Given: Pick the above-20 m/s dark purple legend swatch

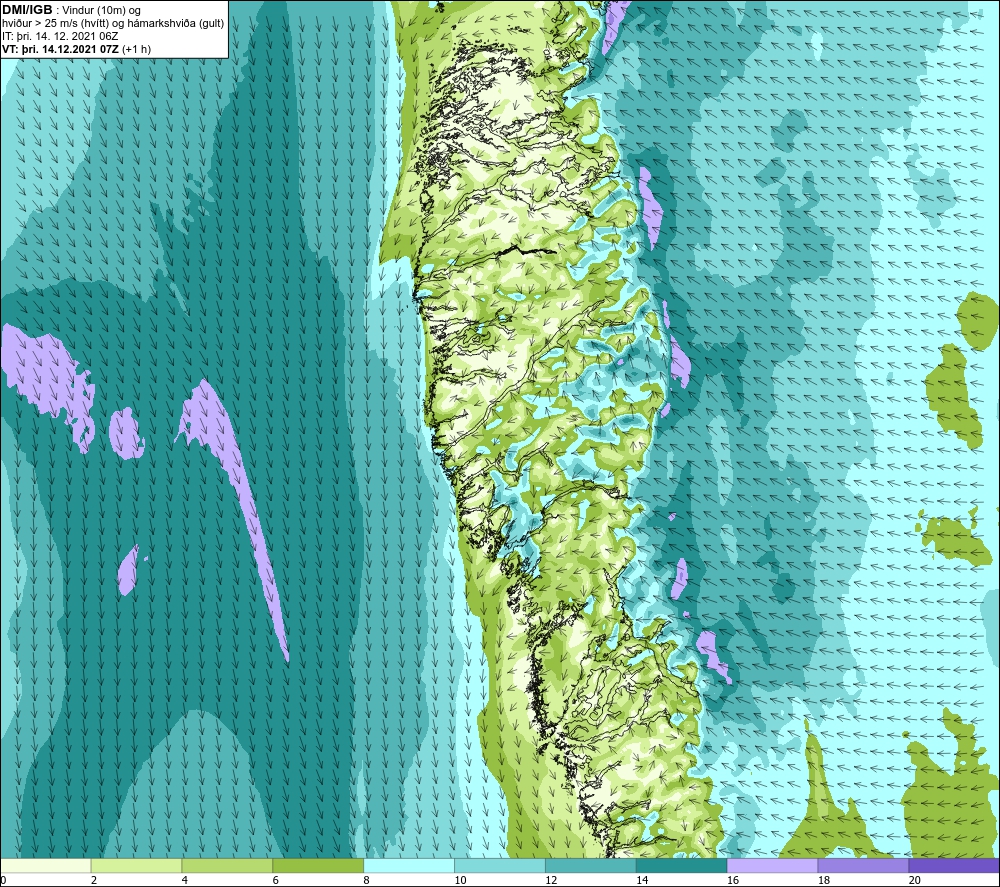Looking at the screenshot, I should point(954,866).
